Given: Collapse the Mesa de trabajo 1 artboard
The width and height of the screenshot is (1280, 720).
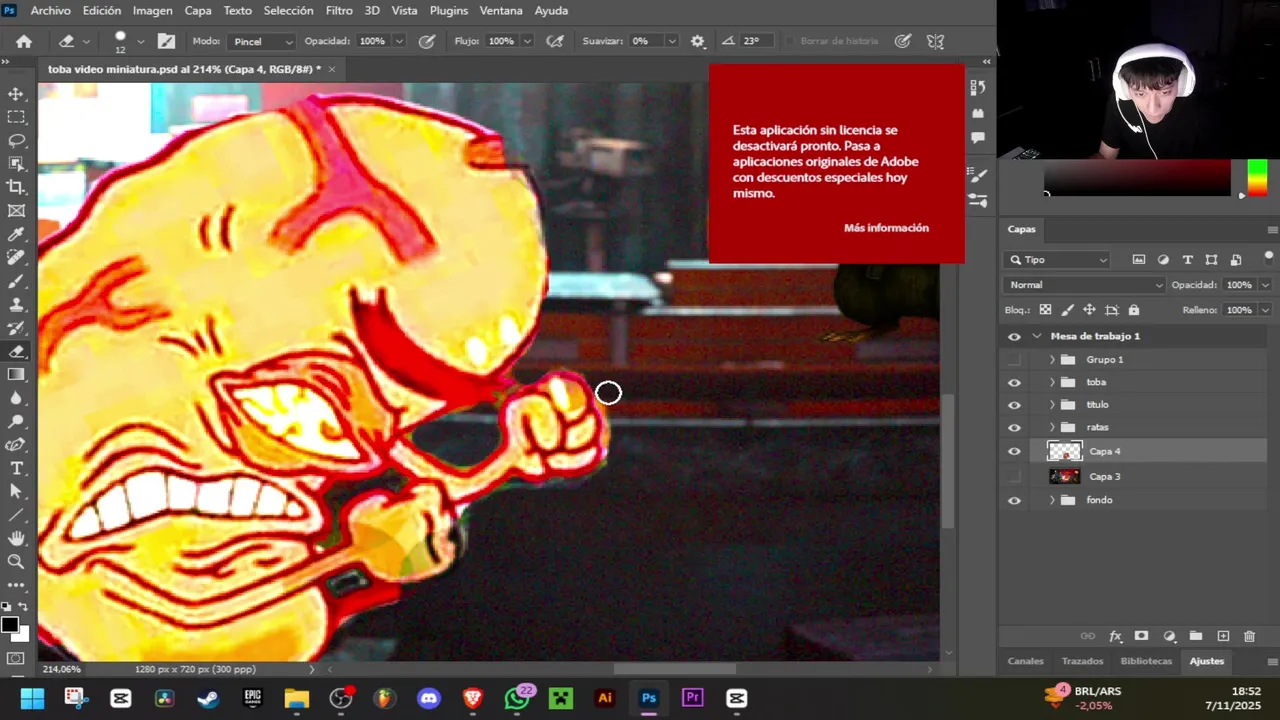Looking at the screenshot, I should [x=1037, y=337].
